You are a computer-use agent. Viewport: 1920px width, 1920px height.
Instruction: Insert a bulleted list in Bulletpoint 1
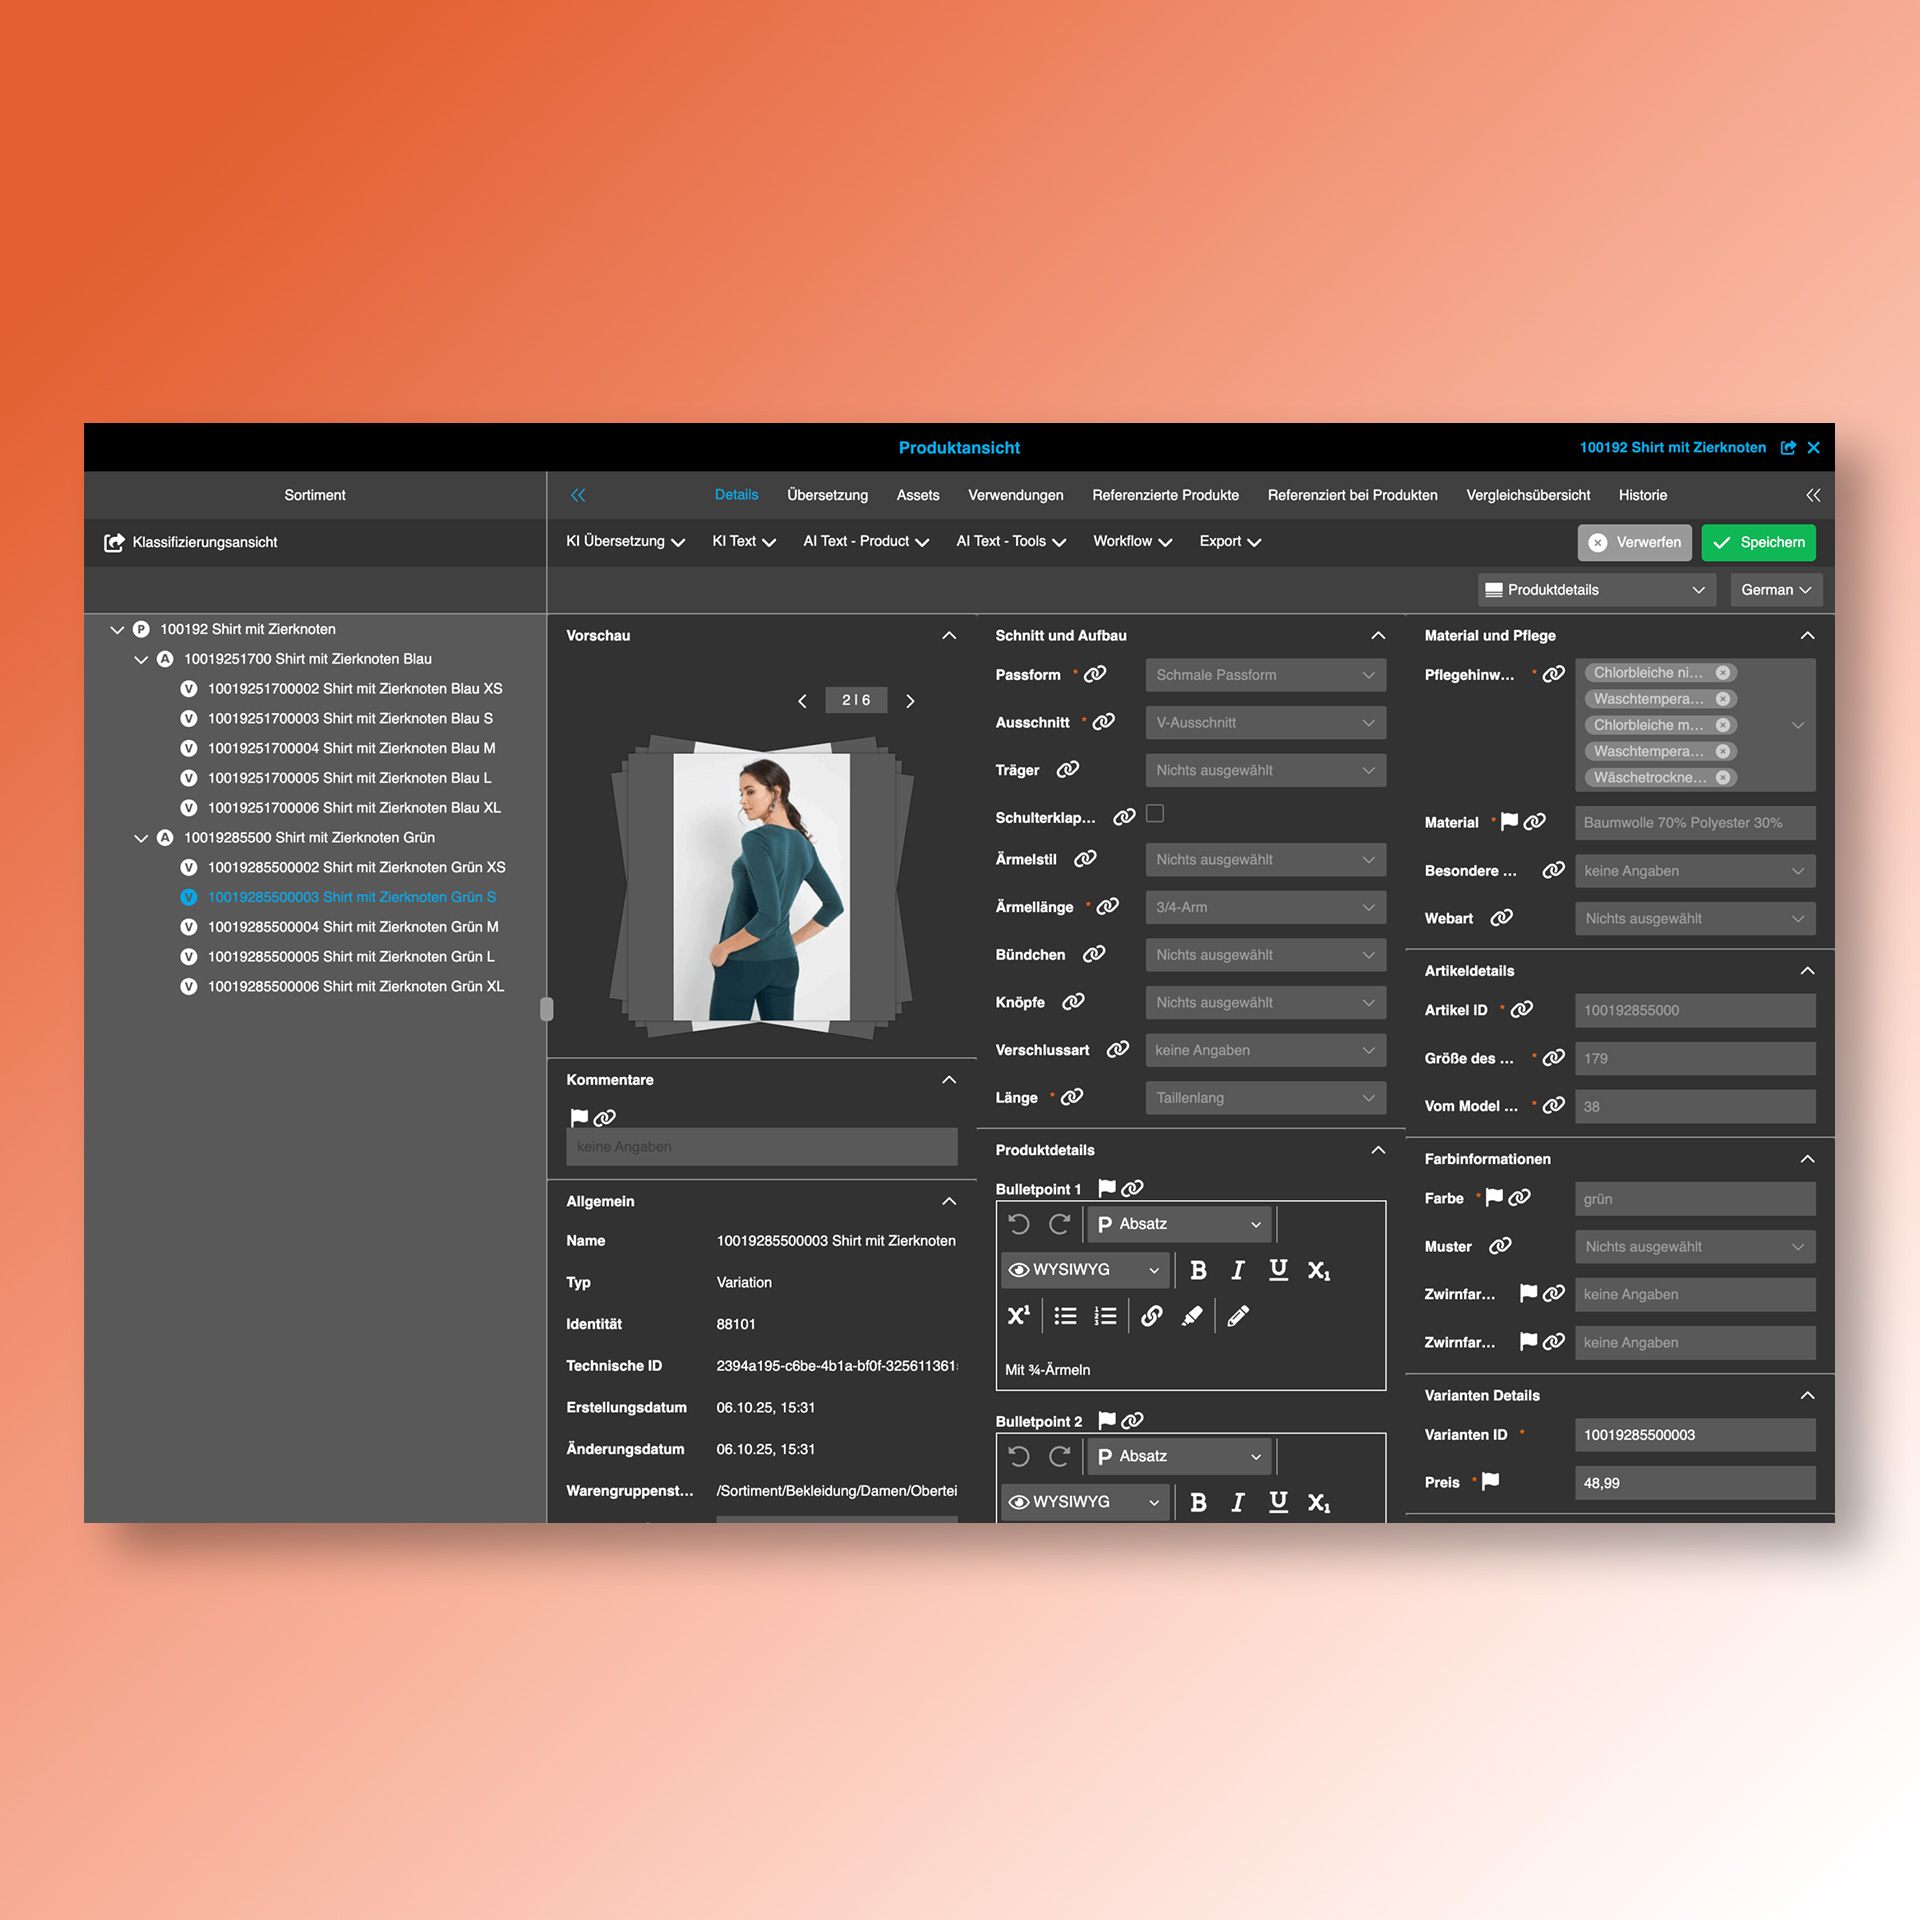point(1065,1316)
